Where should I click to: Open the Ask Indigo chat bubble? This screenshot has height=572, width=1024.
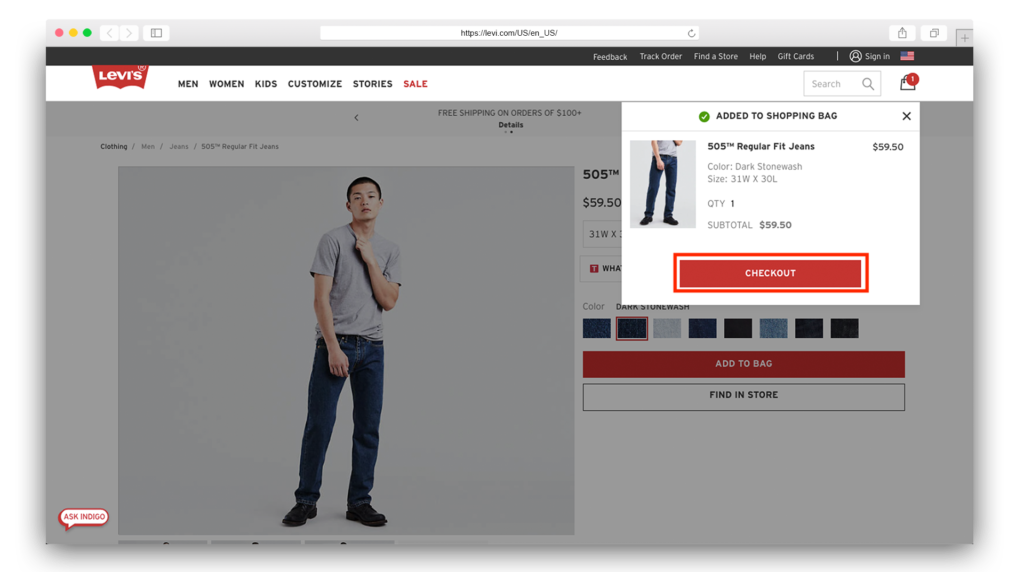tap(84, 517)
